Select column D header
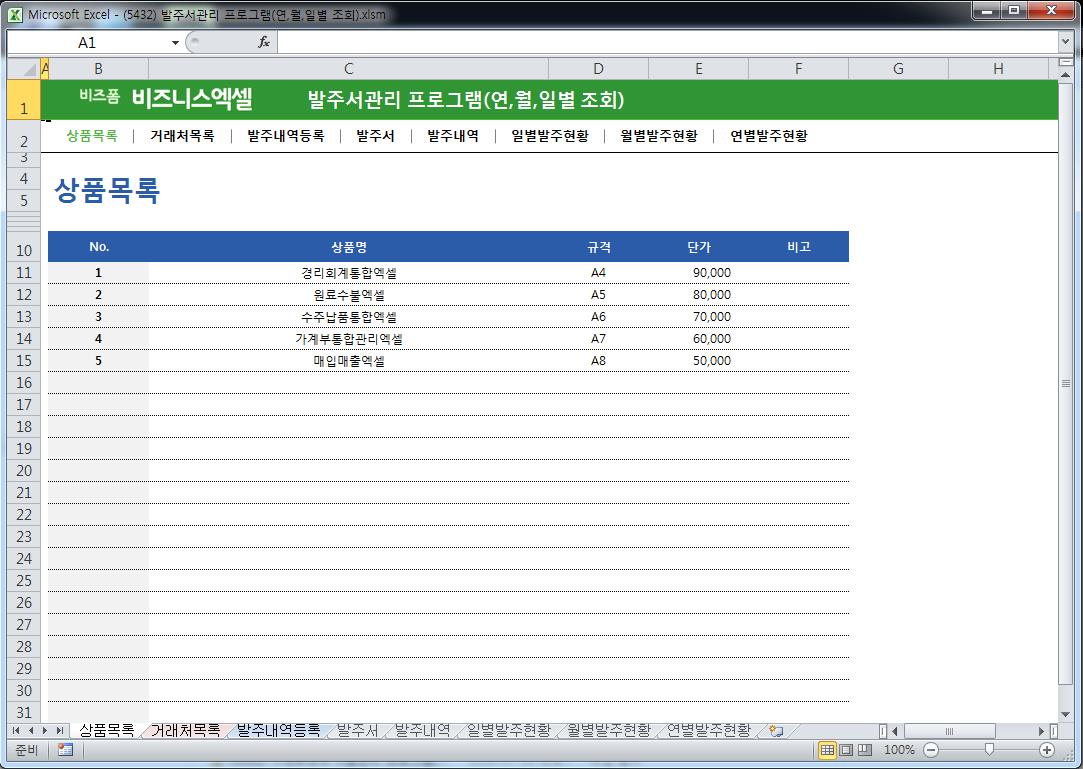1083x769 pixels. click(598, 68)
